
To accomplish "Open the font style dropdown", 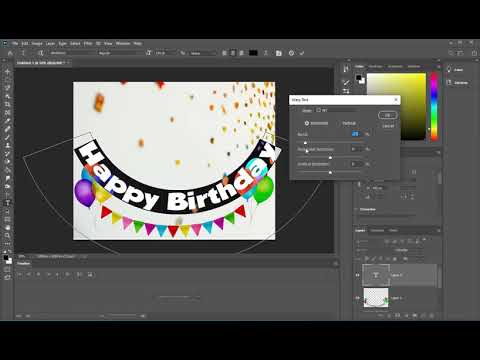I will point(118,53).
